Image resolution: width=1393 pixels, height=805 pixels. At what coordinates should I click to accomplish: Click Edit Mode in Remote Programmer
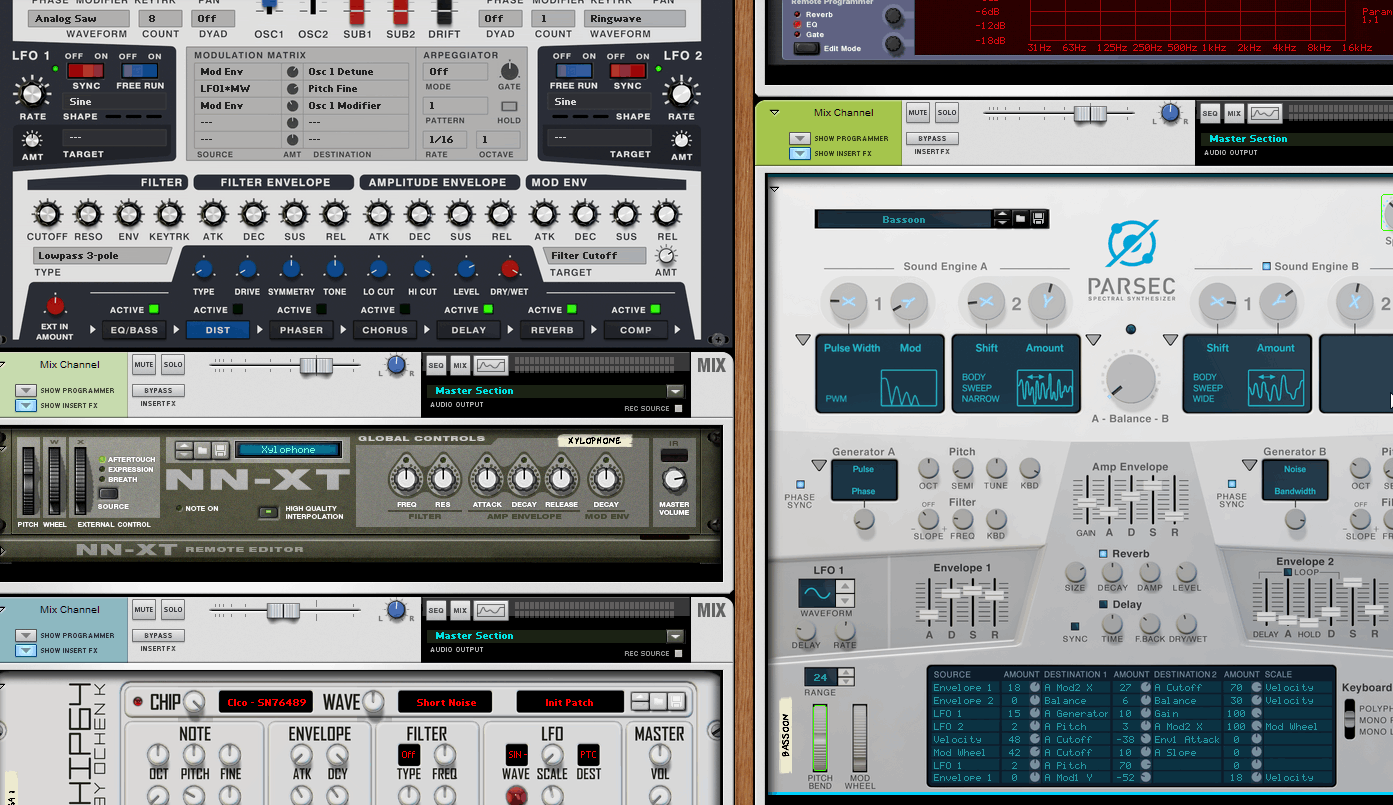[806, 48]
